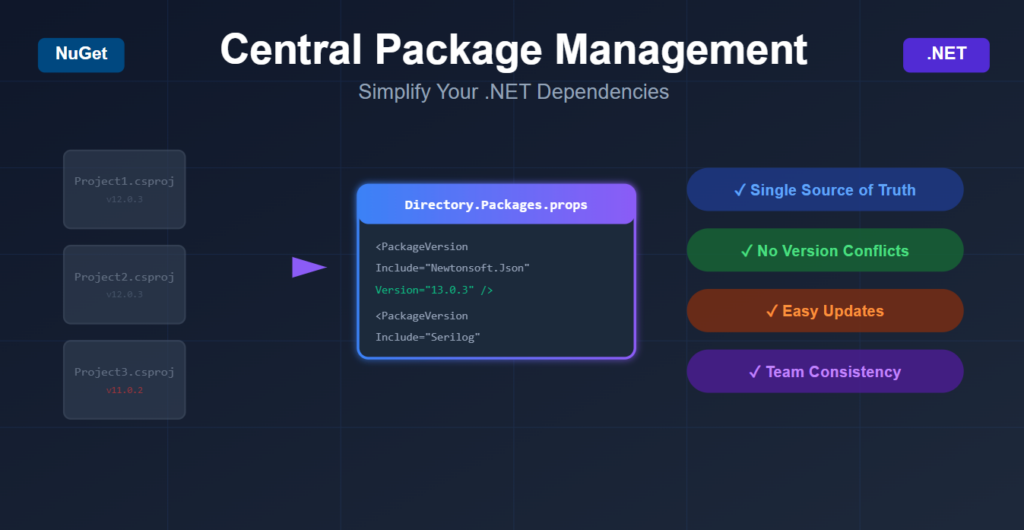This screenshot has width=1024, height=530.
Task: Open the Project1.csproj card
Action: tap(124, 189)
